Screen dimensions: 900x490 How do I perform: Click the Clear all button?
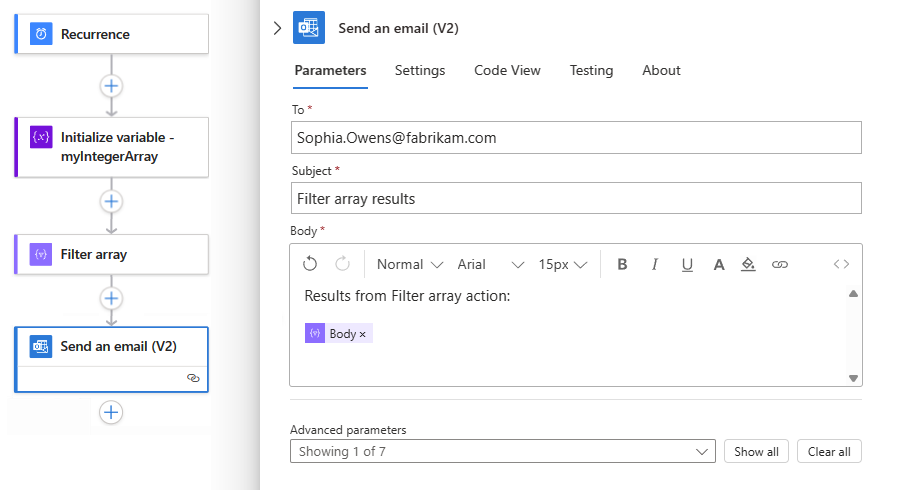coord(829,452)
